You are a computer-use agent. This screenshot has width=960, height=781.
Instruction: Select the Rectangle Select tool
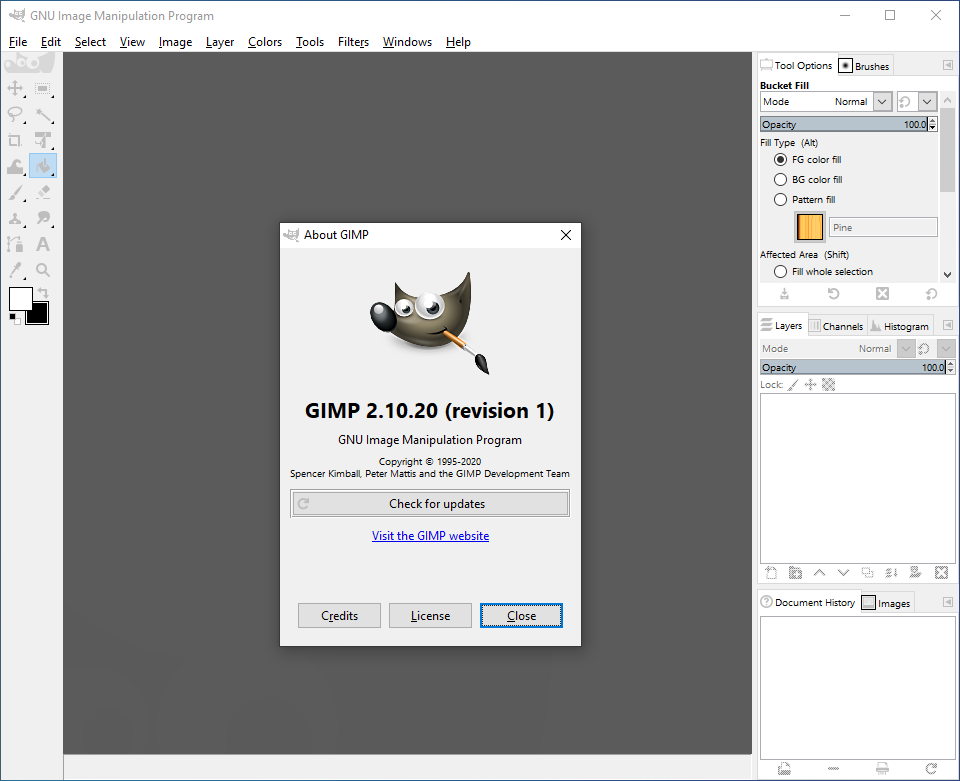click(x=42, y=89)
